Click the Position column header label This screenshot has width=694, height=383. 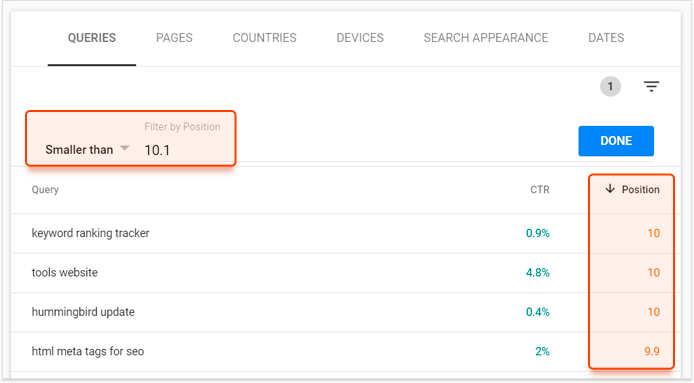pyautogui.click(x=640, y=190)
